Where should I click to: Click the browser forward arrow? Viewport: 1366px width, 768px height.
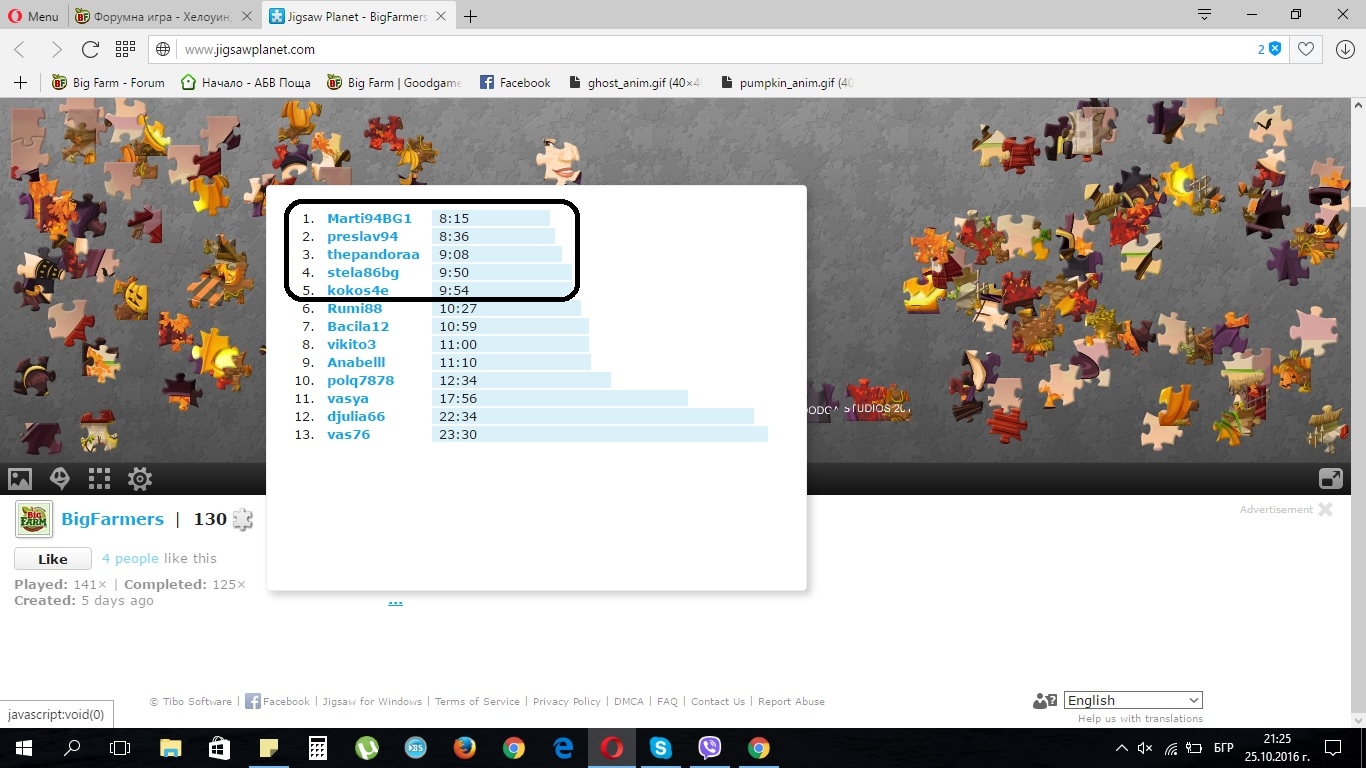click(56, 49)
